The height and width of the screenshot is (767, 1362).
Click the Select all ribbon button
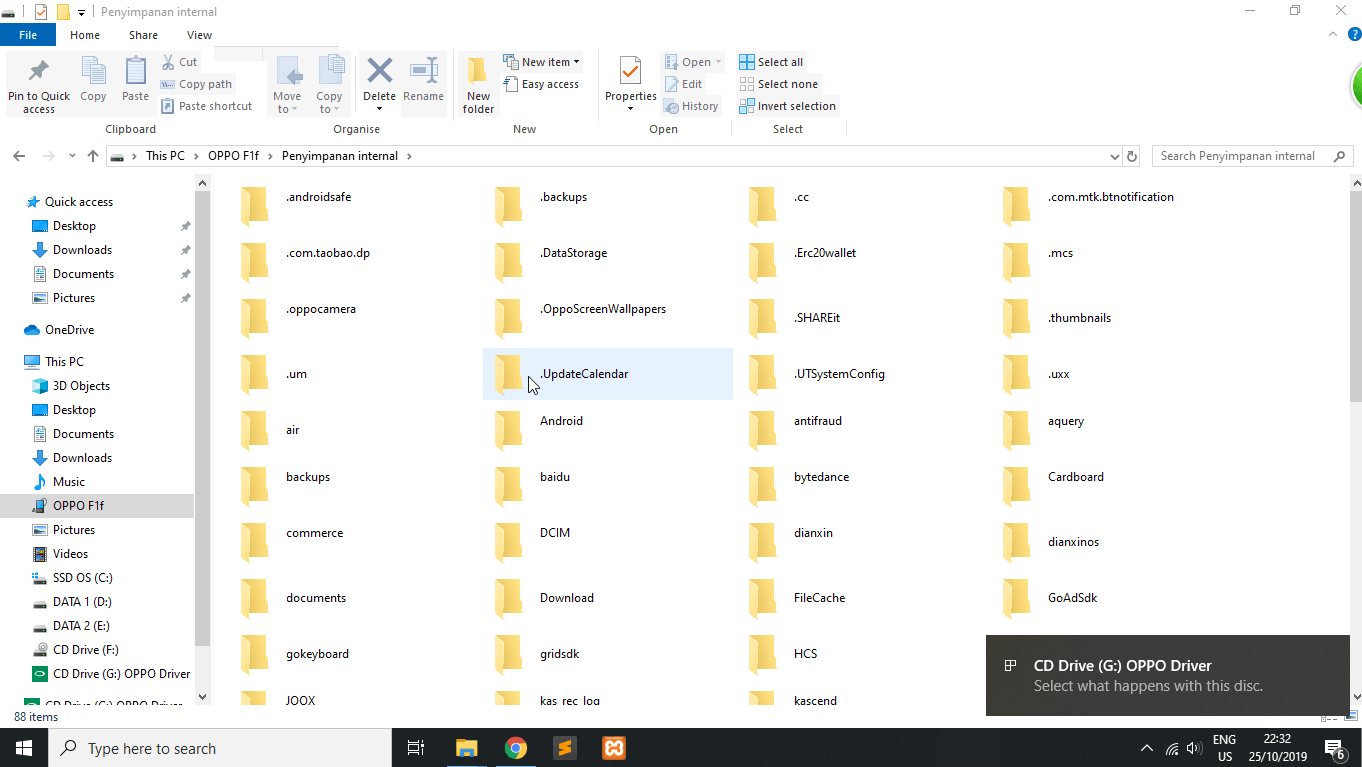click(771, 62)
